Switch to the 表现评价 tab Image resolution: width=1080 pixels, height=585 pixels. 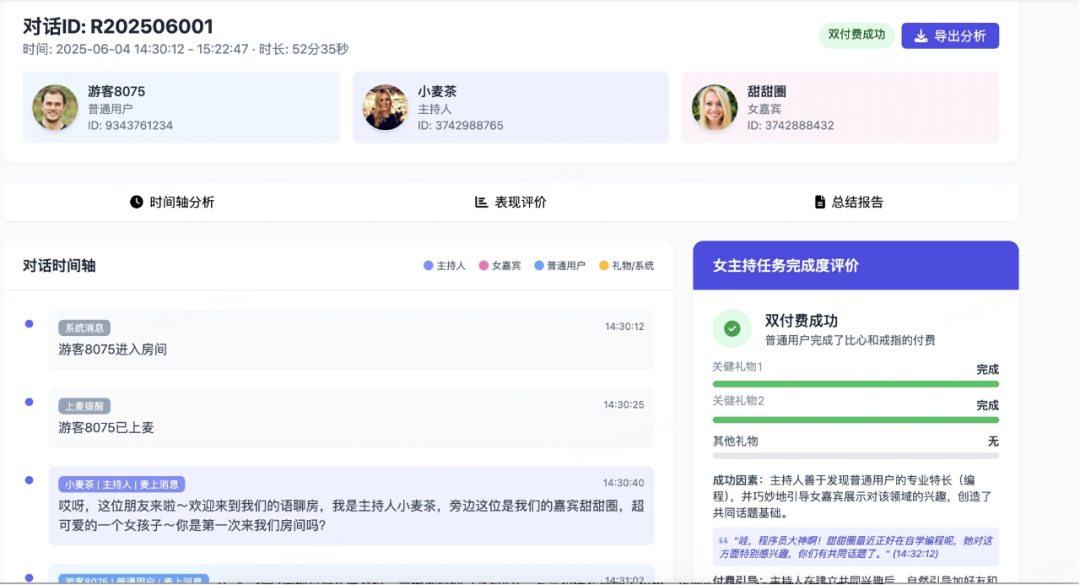(510, 202)
